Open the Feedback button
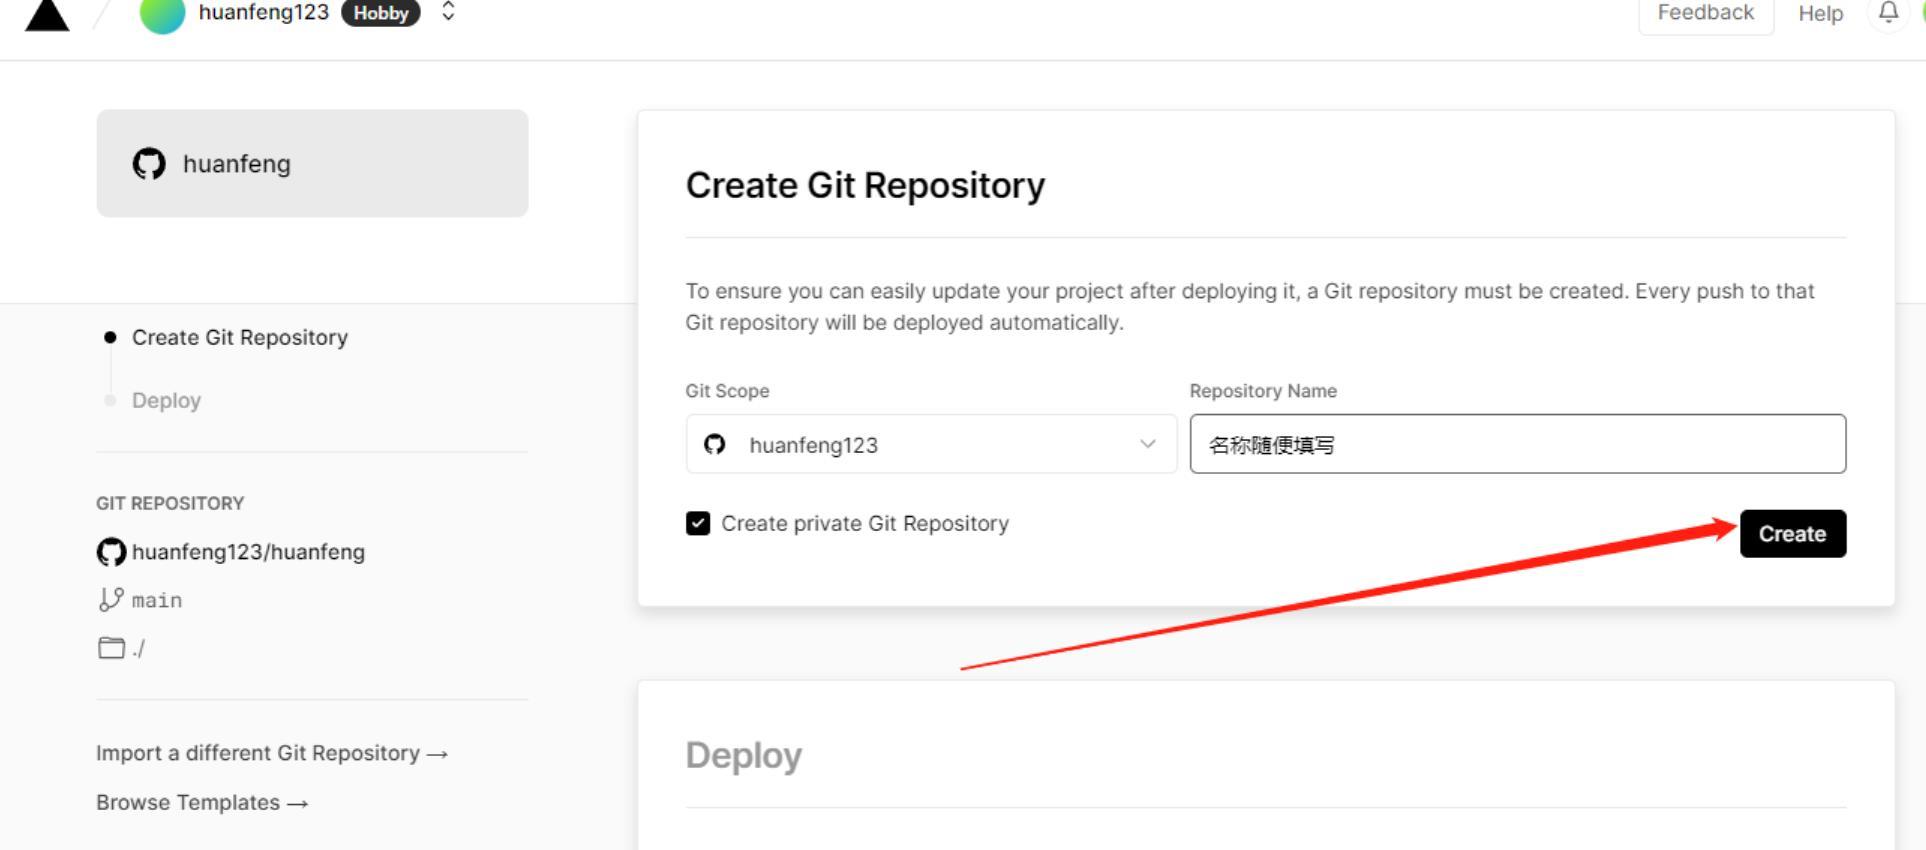The height and width of the screenshot is (850, 1926). (1706, 14)
